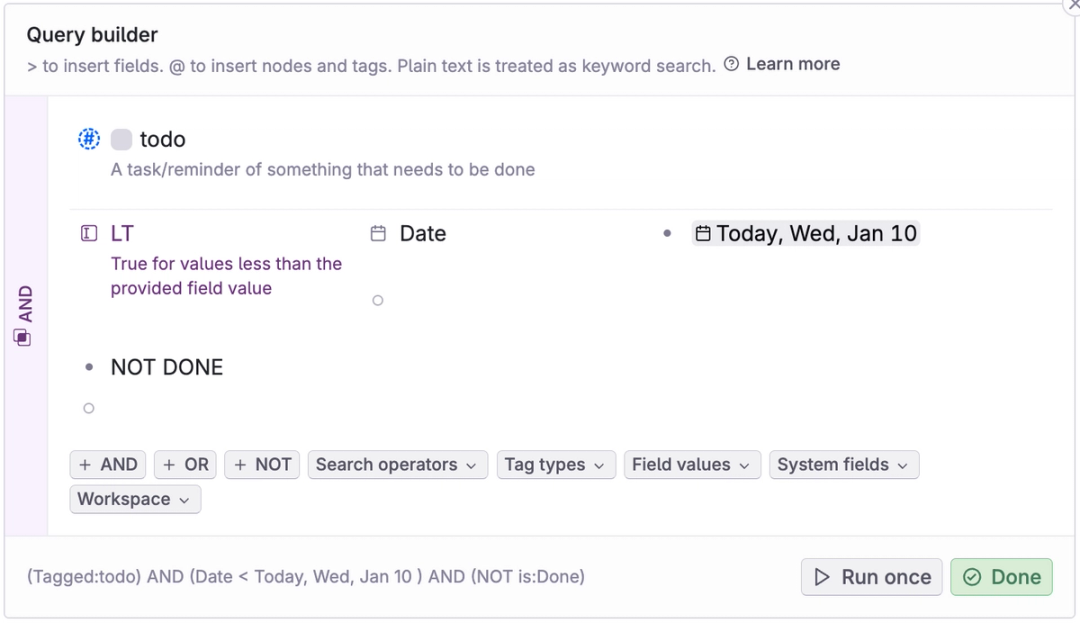Click the empty bullet below NOT DONE
The image size is (1080, 623).
tap(89, 408)
